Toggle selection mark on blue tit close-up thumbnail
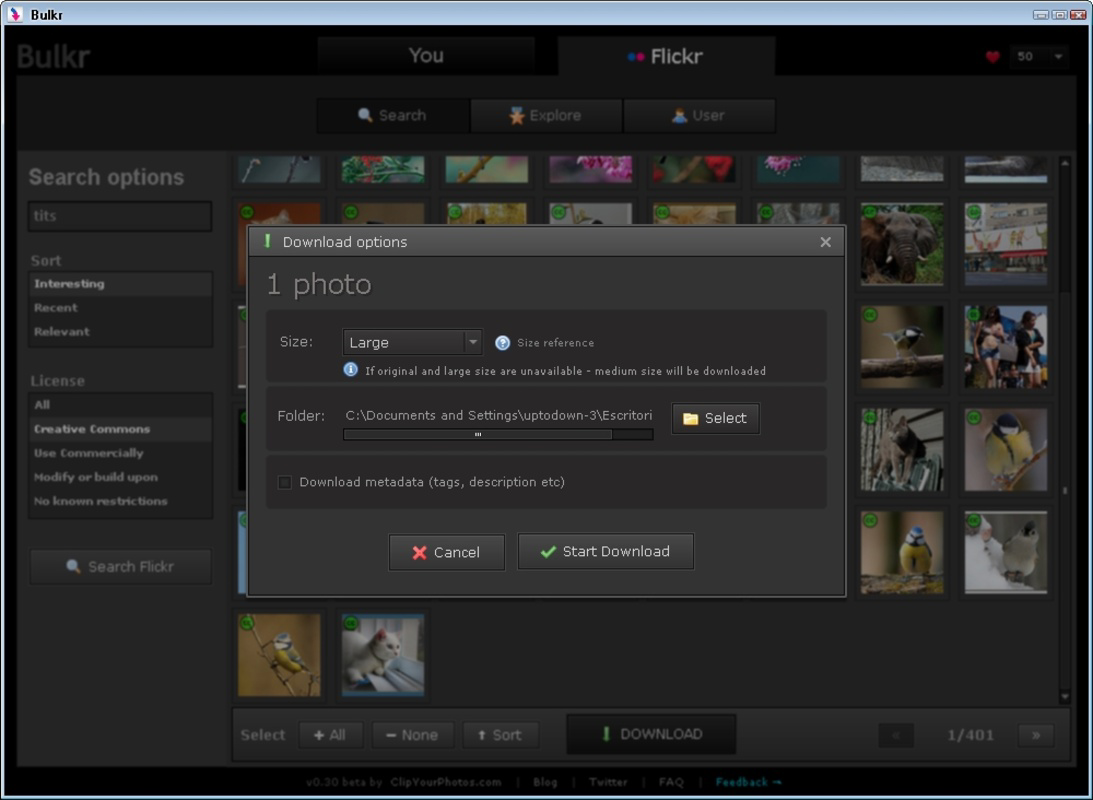 [974, 417]
